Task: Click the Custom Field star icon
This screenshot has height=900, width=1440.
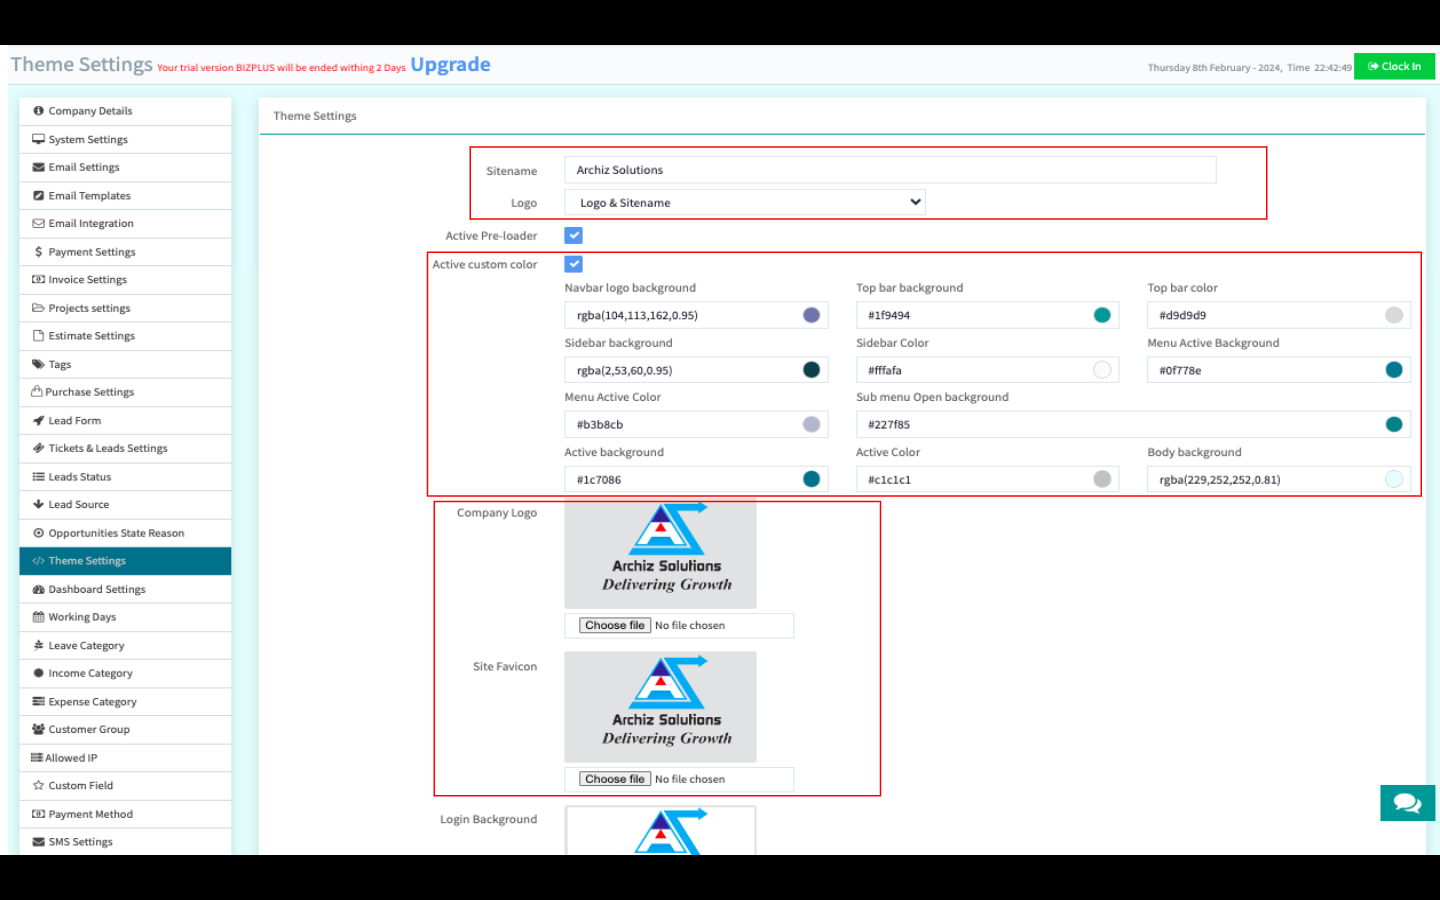Action: coord(38,786)
